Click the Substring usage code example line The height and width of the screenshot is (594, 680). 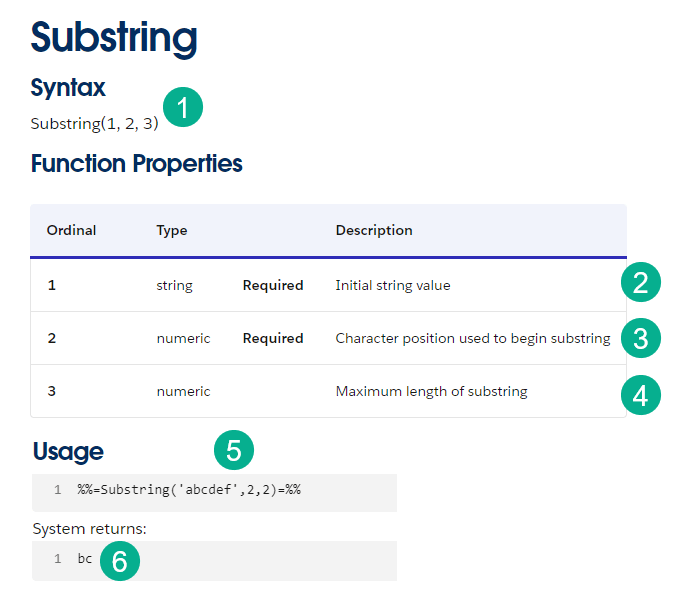coord(189,490)
